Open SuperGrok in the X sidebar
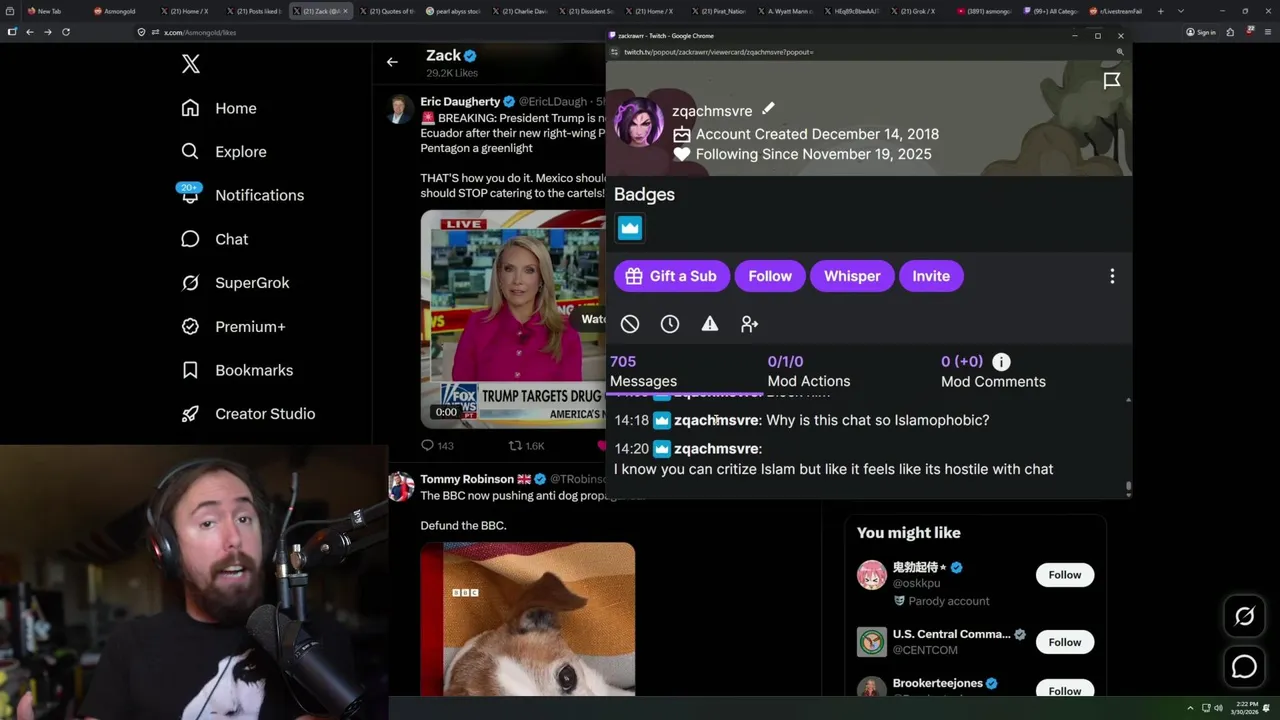 [235, 283]
